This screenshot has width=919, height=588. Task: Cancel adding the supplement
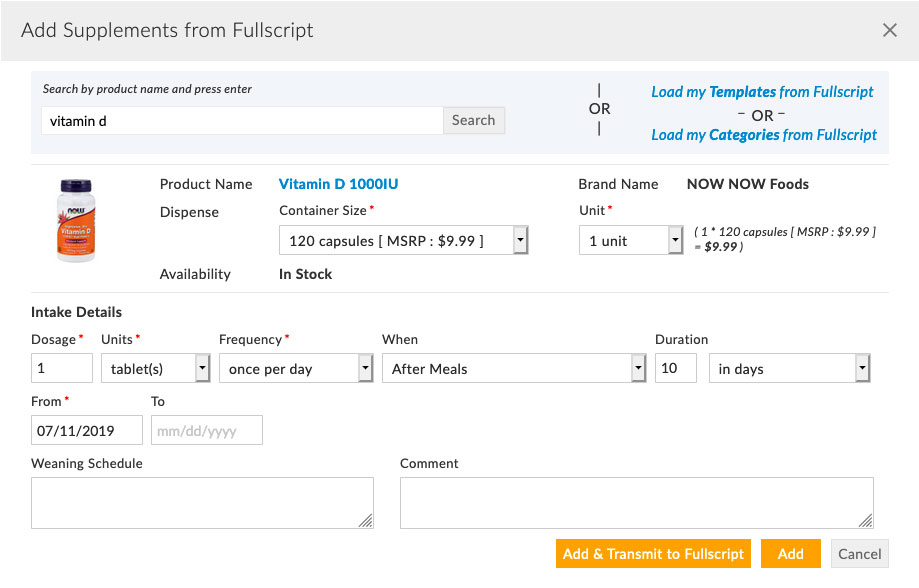pos(858,553)
